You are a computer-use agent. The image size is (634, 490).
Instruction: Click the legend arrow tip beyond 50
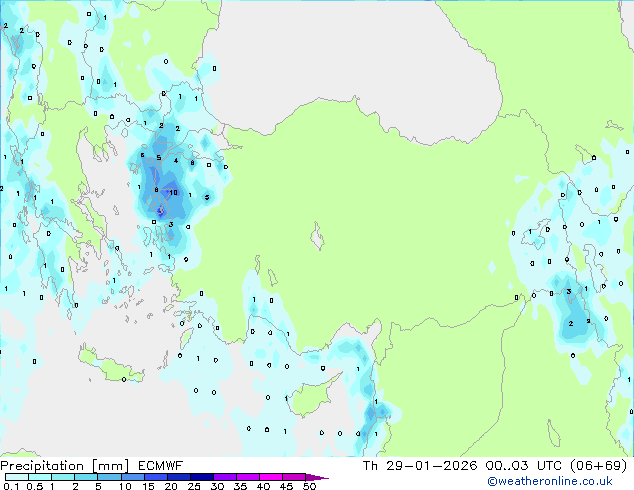[x=317, y=477]
